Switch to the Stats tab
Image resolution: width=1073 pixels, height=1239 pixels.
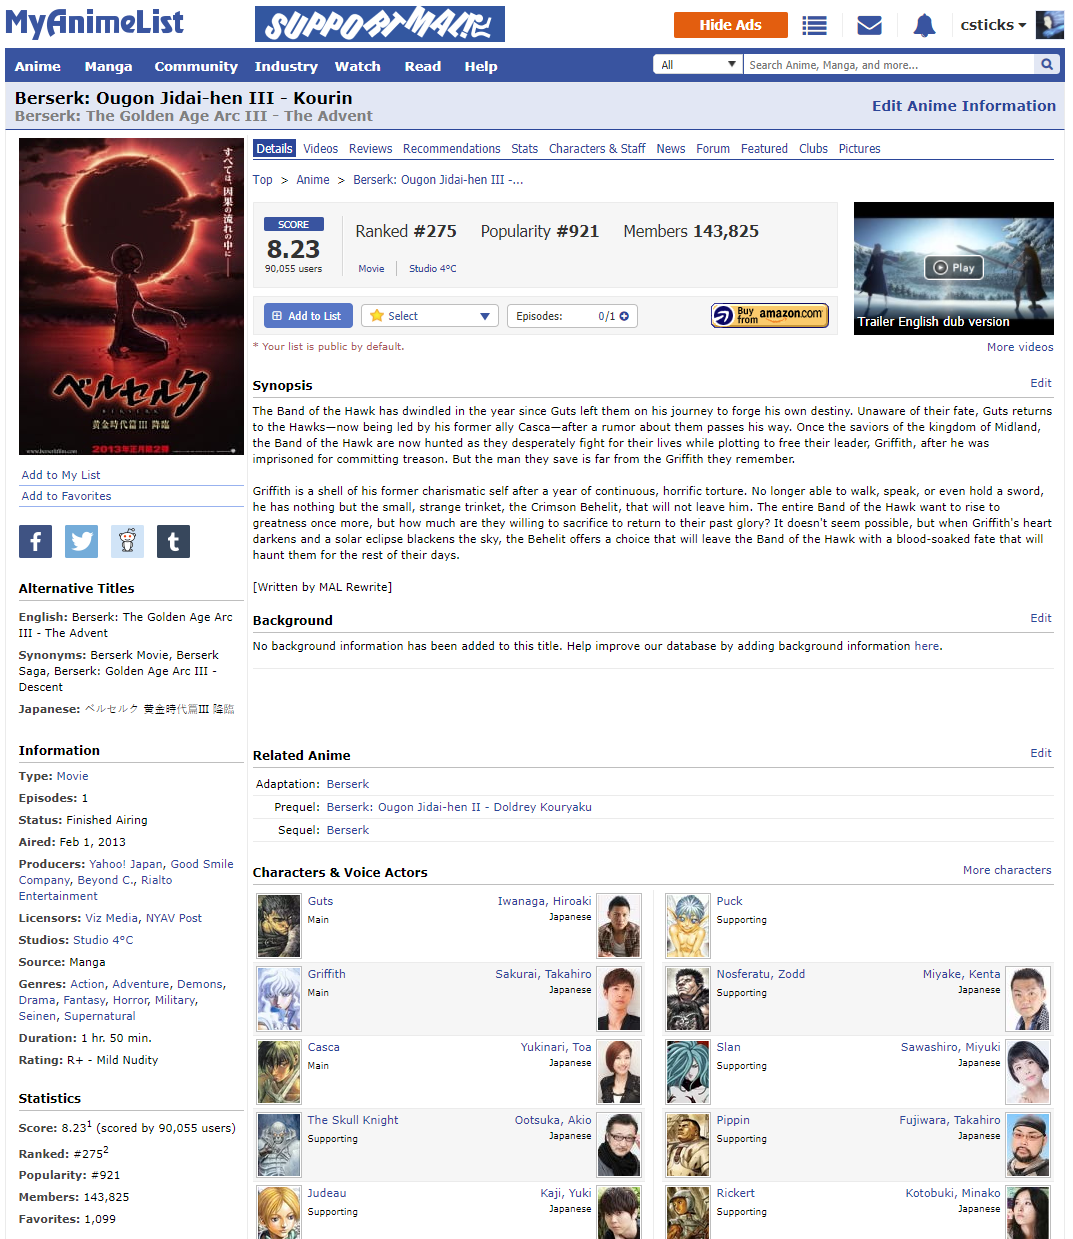point(524,148)
